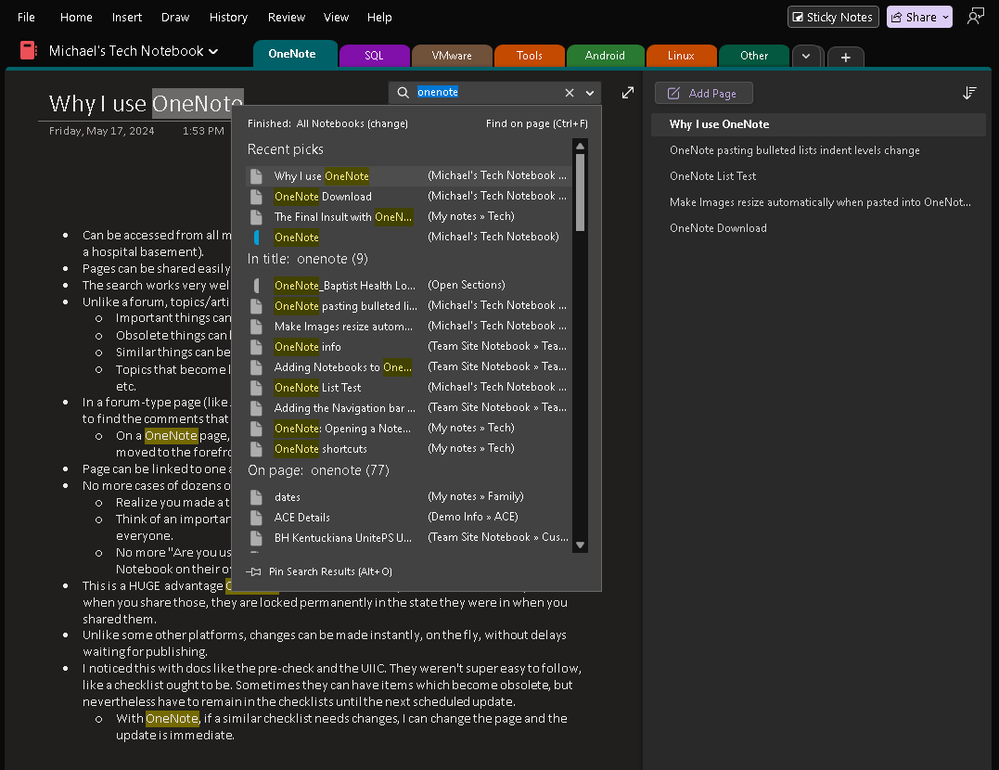Click the page icon next to 'ACE Details'
The image size is (999, 770).
(256, 517)
